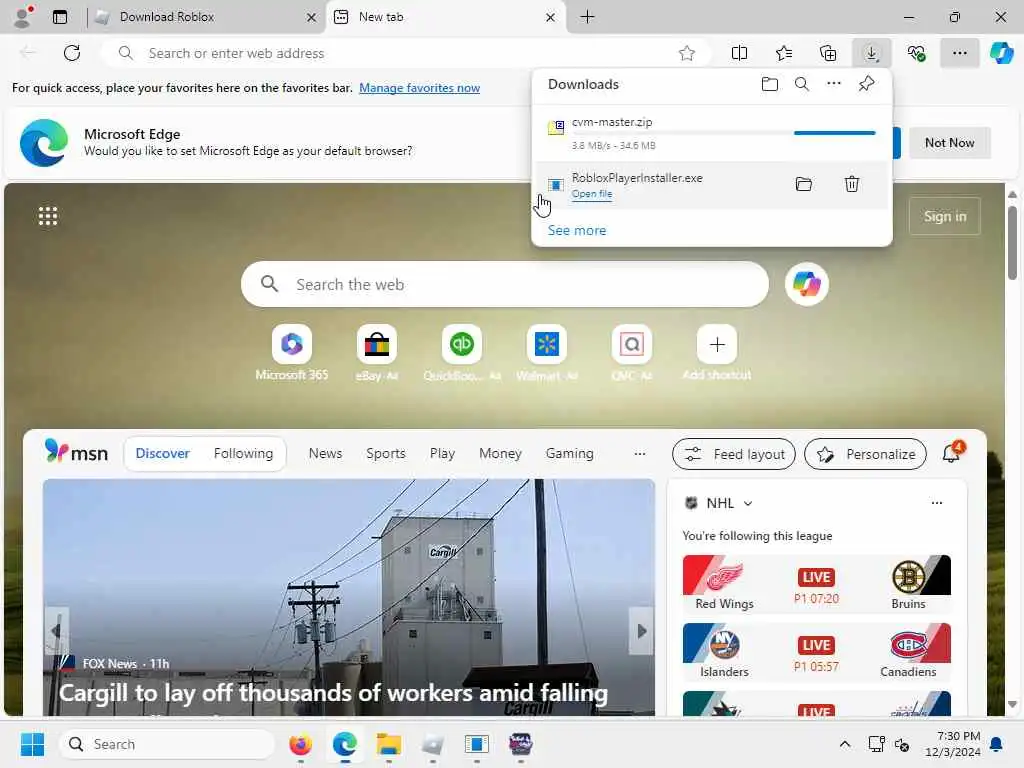Open split screen icon in toolbar
The width and height of the screenshot is (1024, 768).
coord(739,53)
